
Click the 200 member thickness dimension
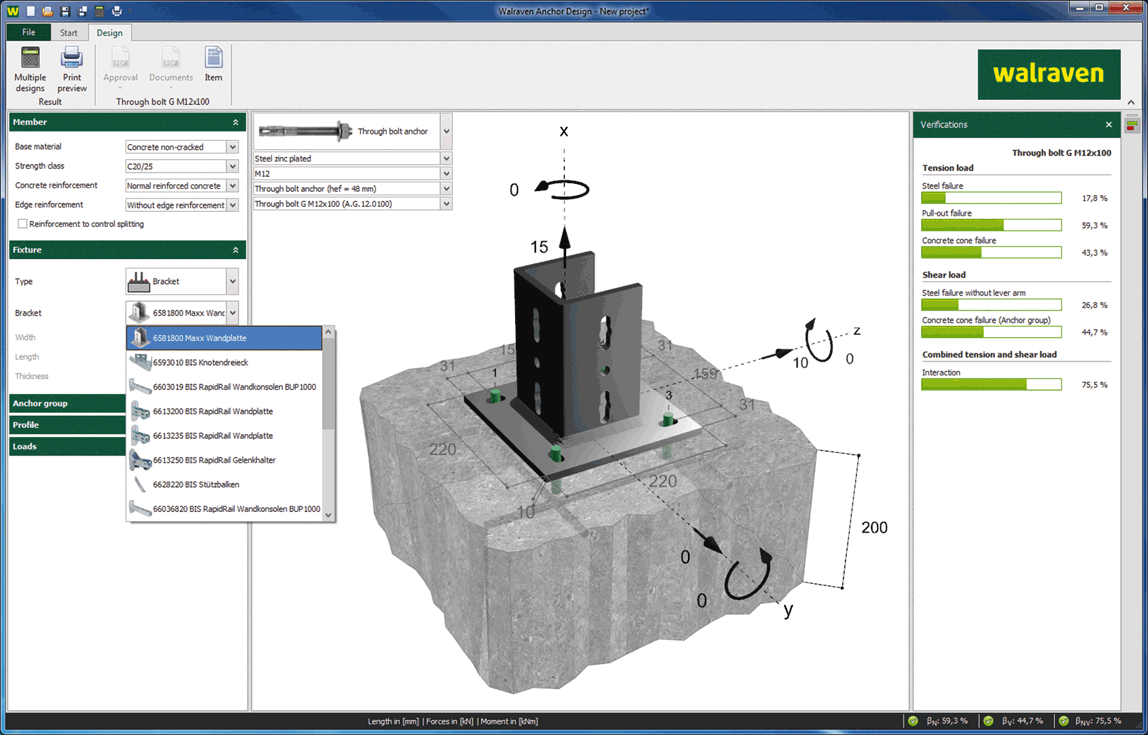[874, 527]
